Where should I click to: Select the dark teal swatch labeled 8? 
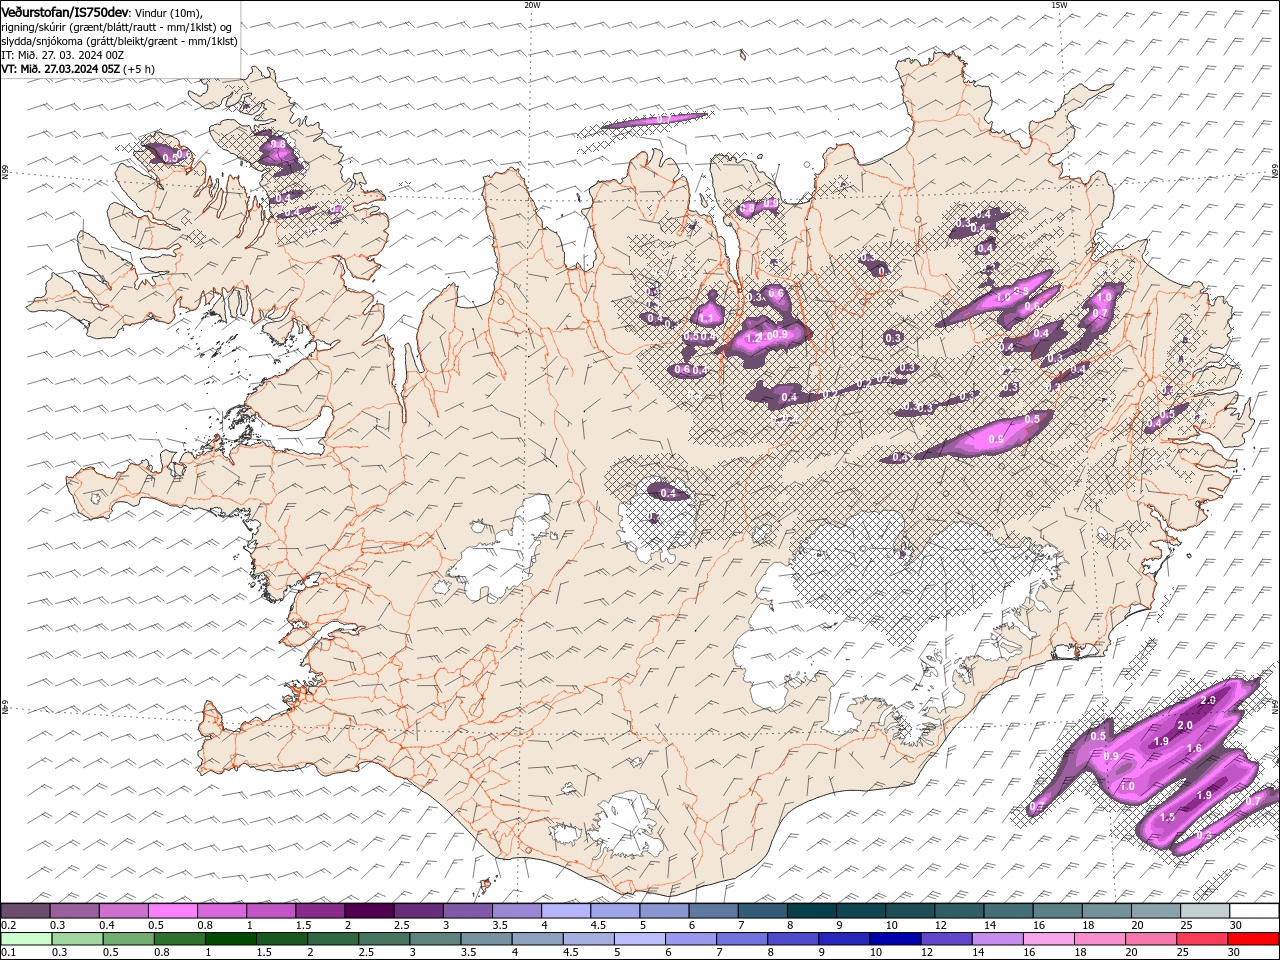[812, 911]
